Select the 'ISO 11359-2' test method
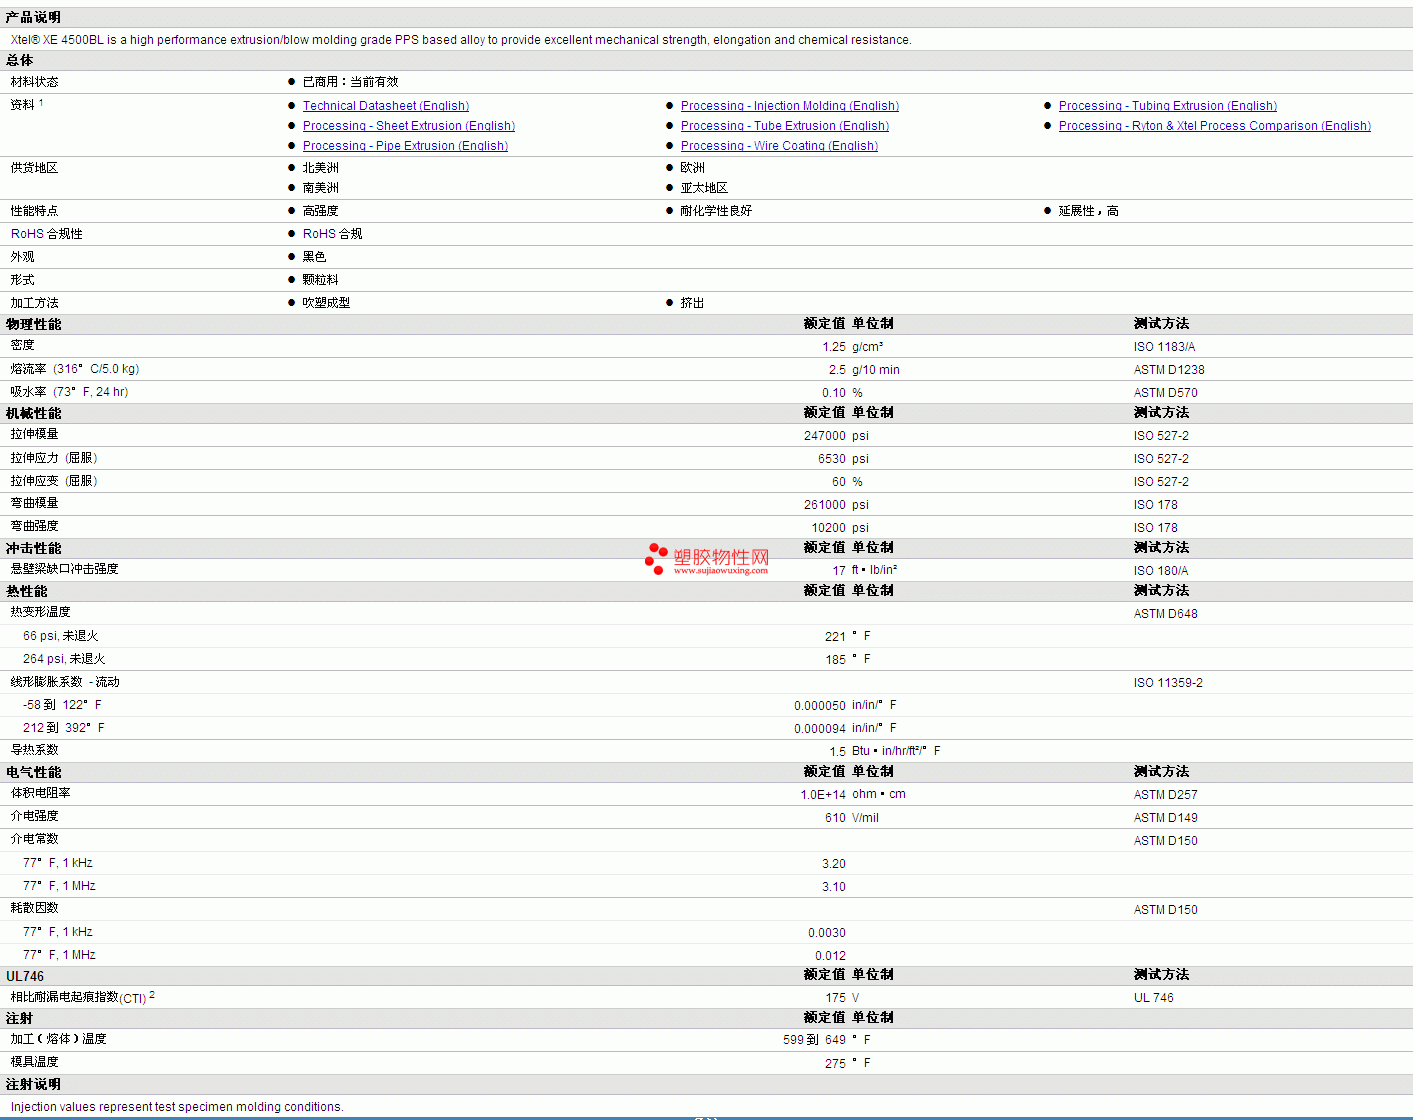 click(x=1168, y=683)
